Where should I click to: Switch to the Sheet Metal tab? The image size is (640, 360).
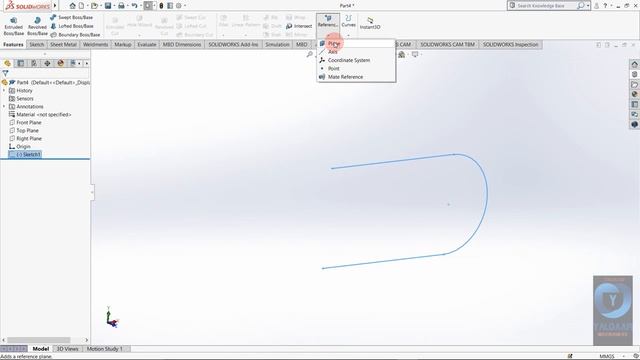pos(63,44)
